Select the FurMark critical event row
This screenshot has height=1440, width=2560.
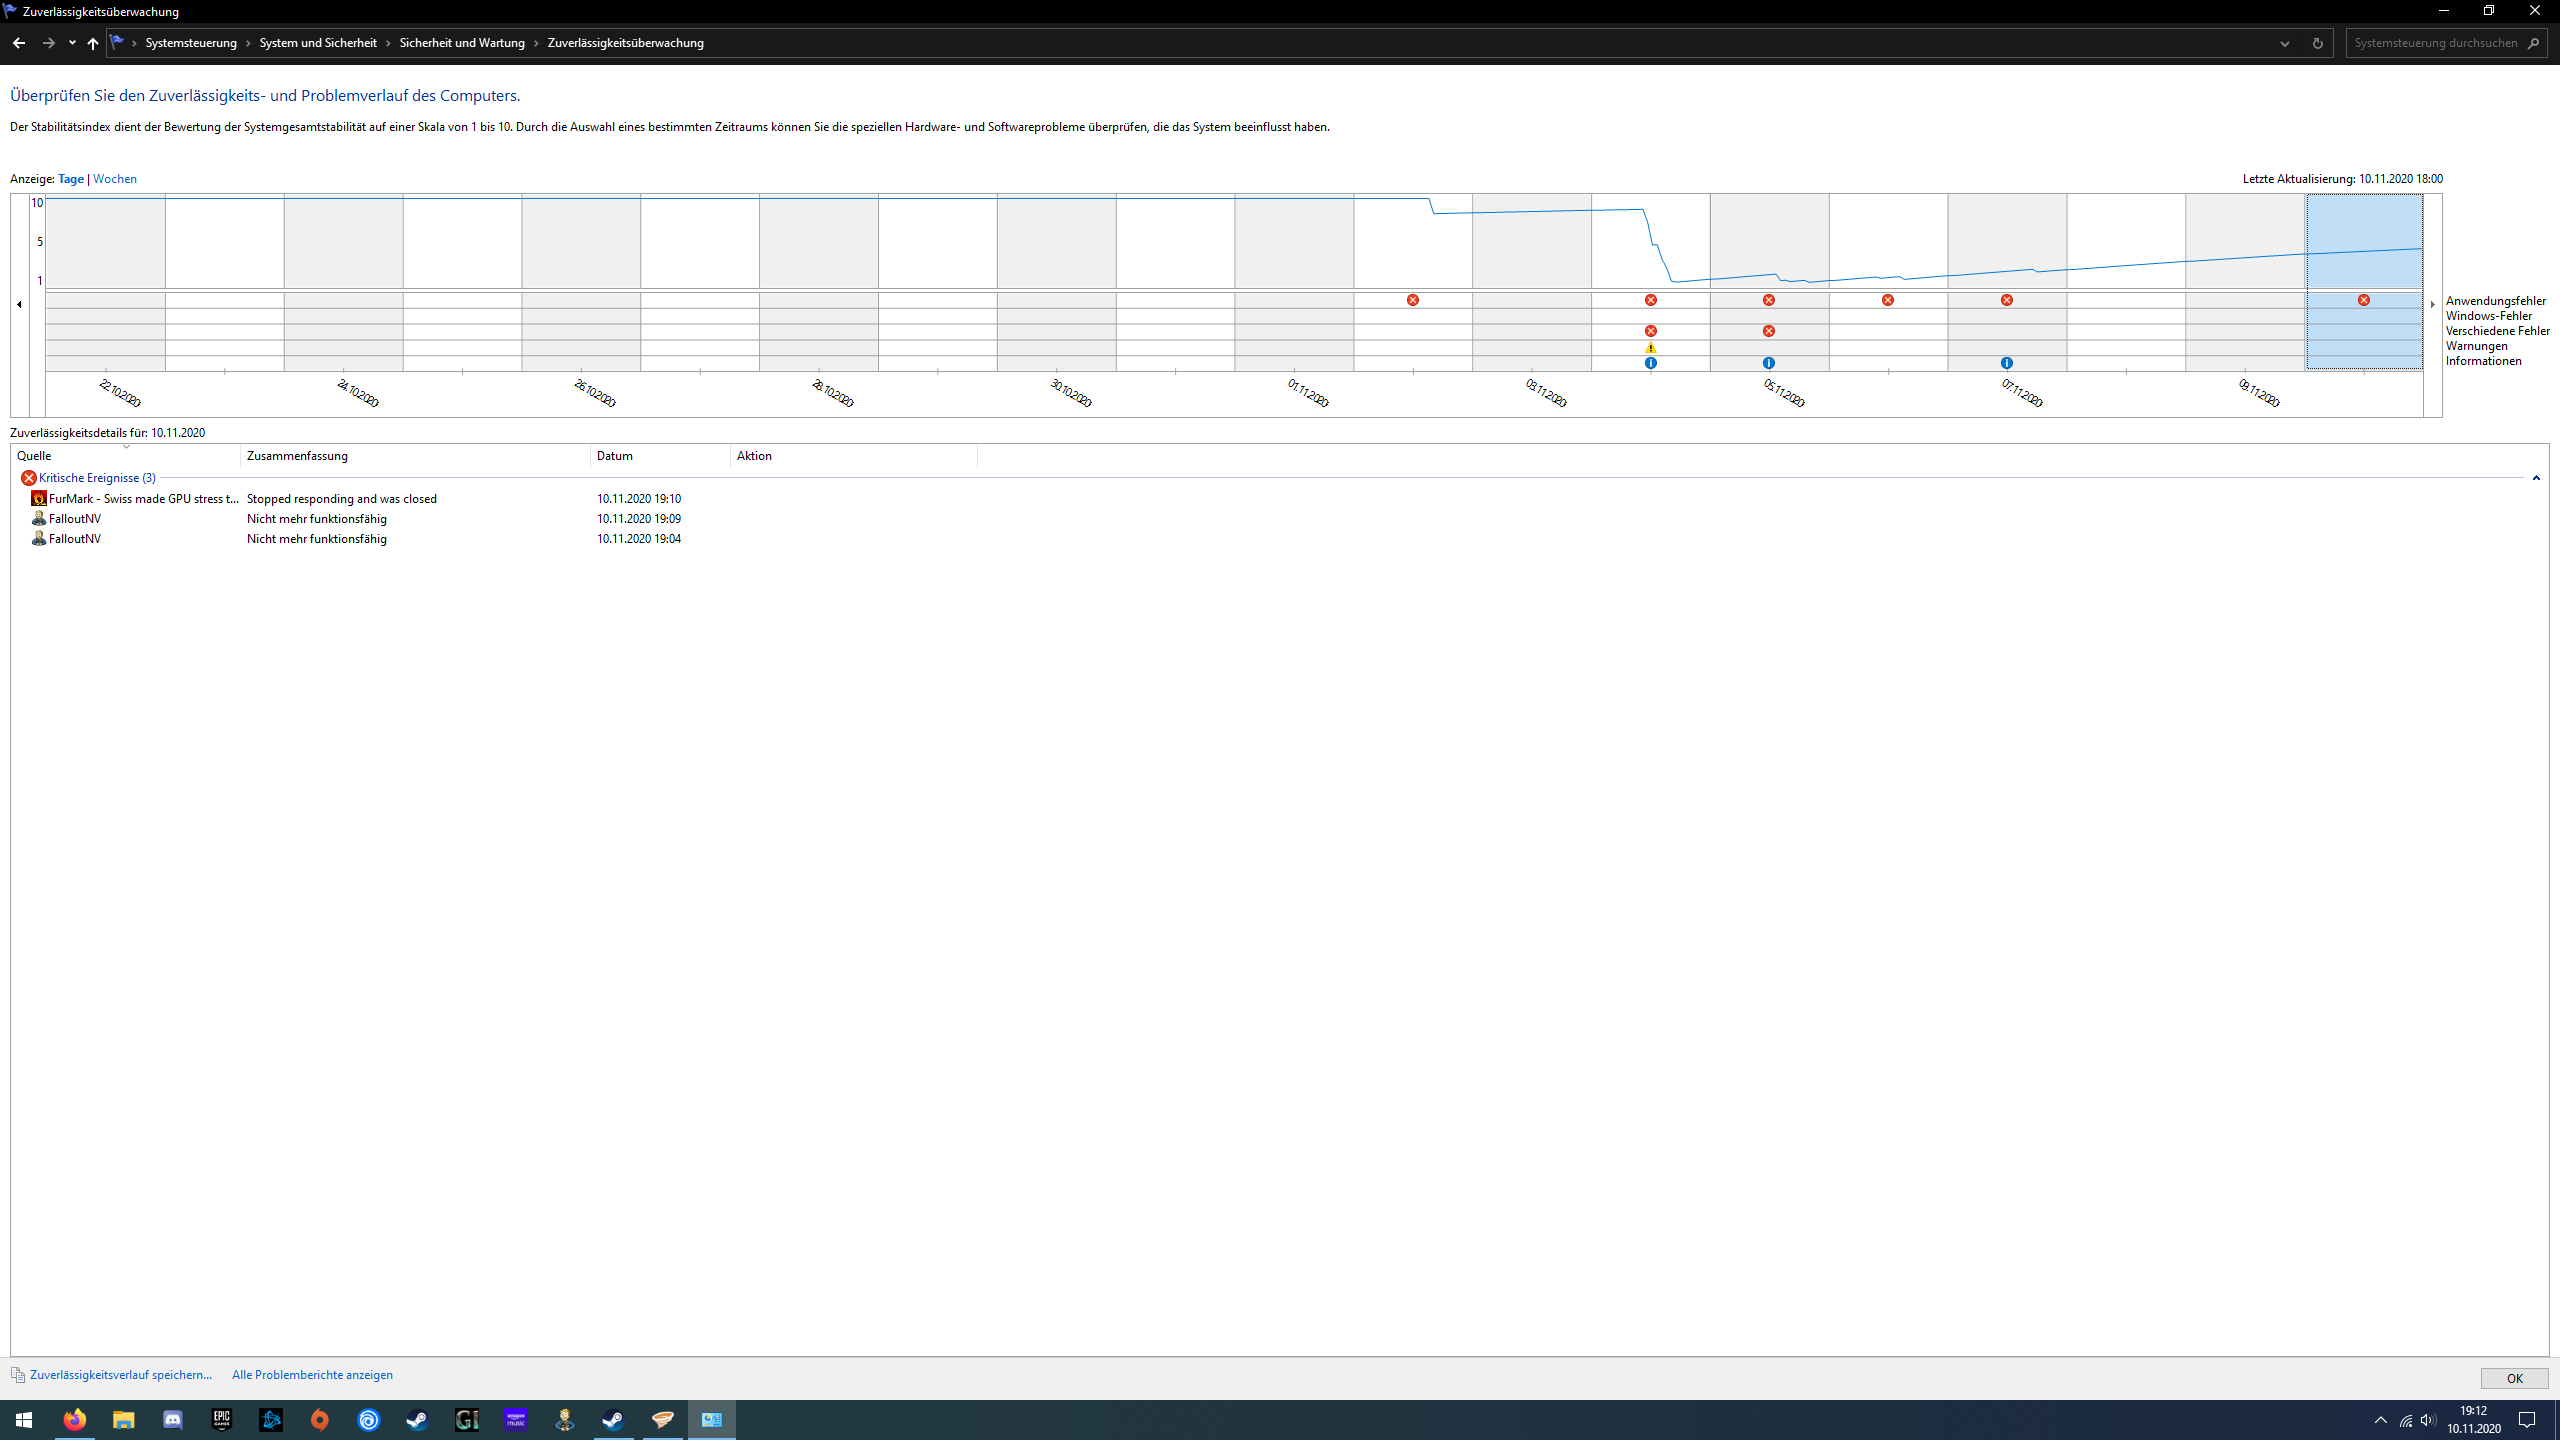pos(143,498)
